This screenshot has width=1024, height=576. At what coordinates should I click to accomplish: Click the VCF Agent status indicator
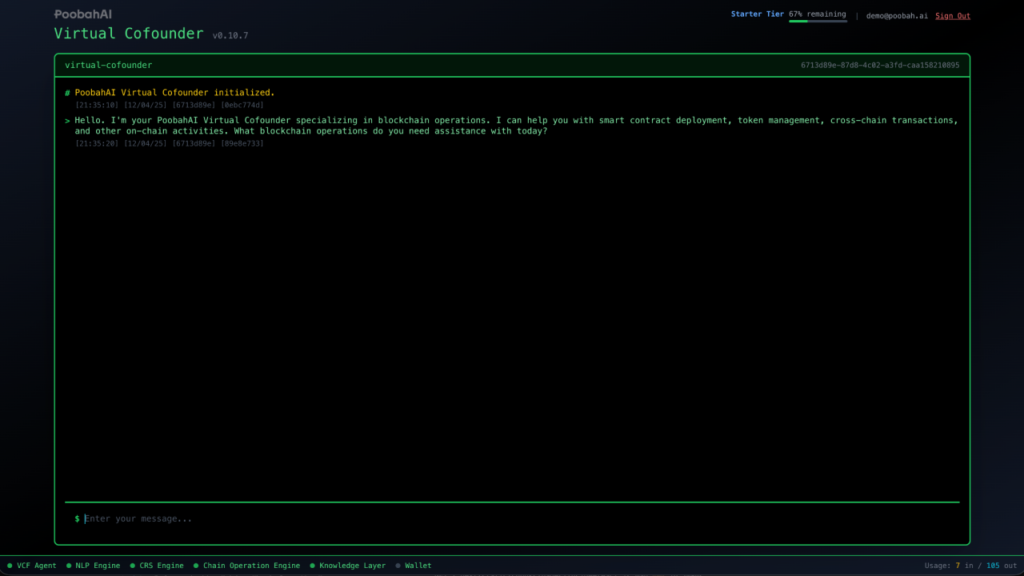(32, 566)
